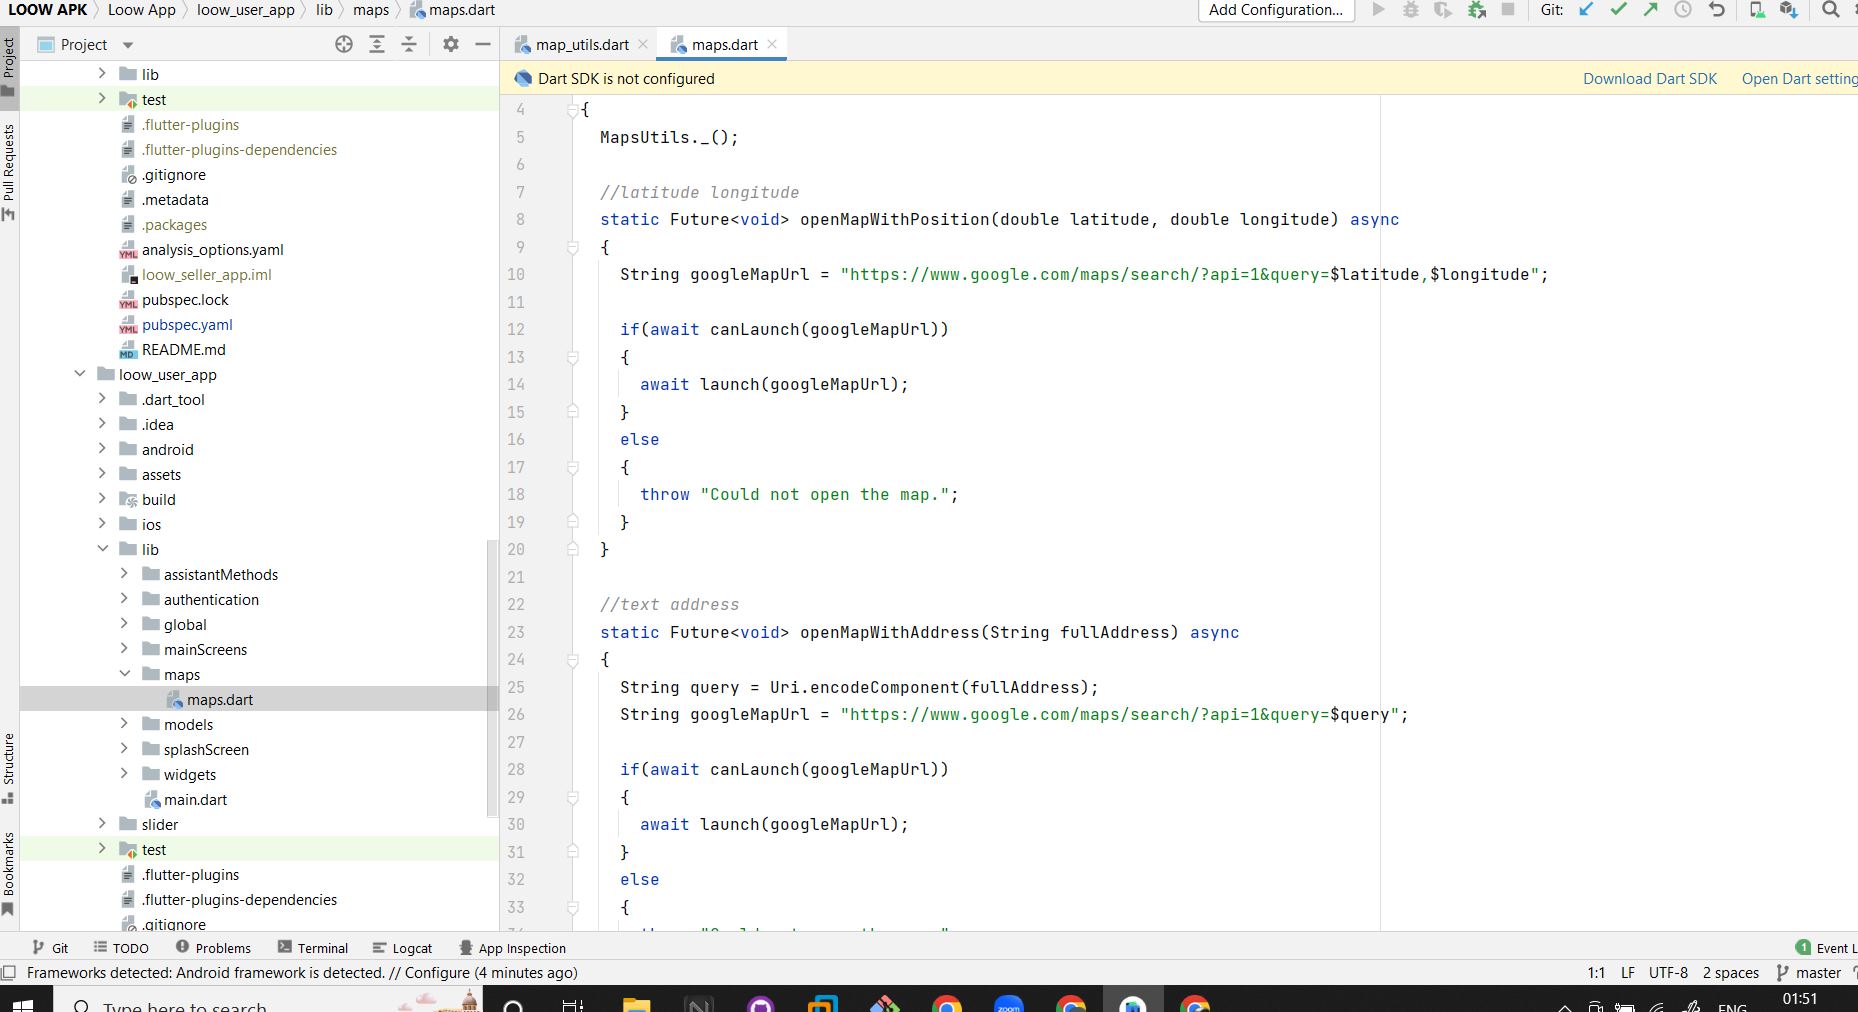
Task: Open the Terminal tool window
Action: (x=313, y=948)
